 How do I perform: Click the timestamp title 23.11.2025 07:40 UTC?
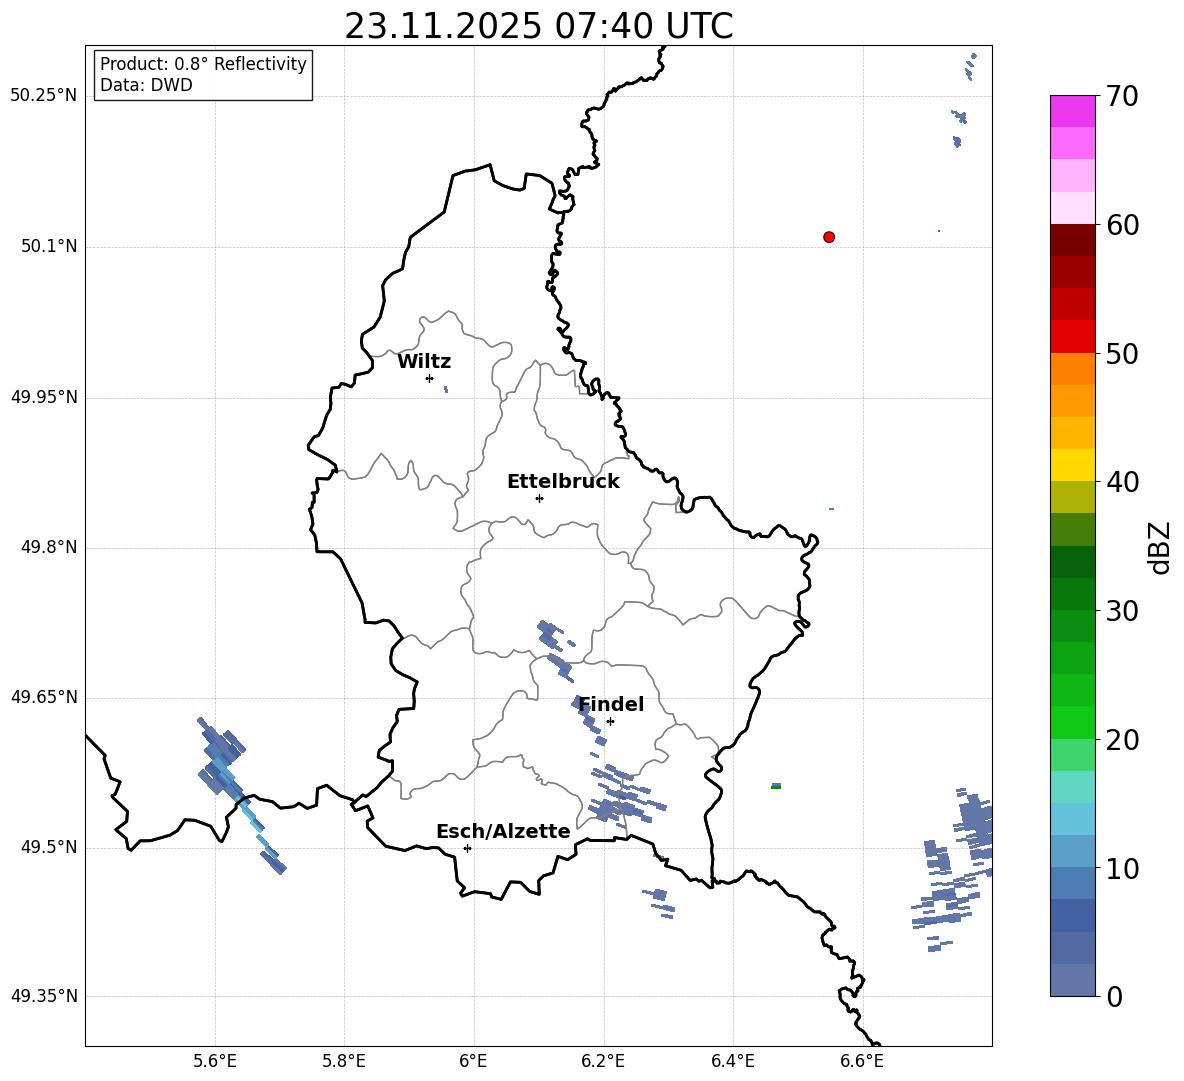click(538, 26)
